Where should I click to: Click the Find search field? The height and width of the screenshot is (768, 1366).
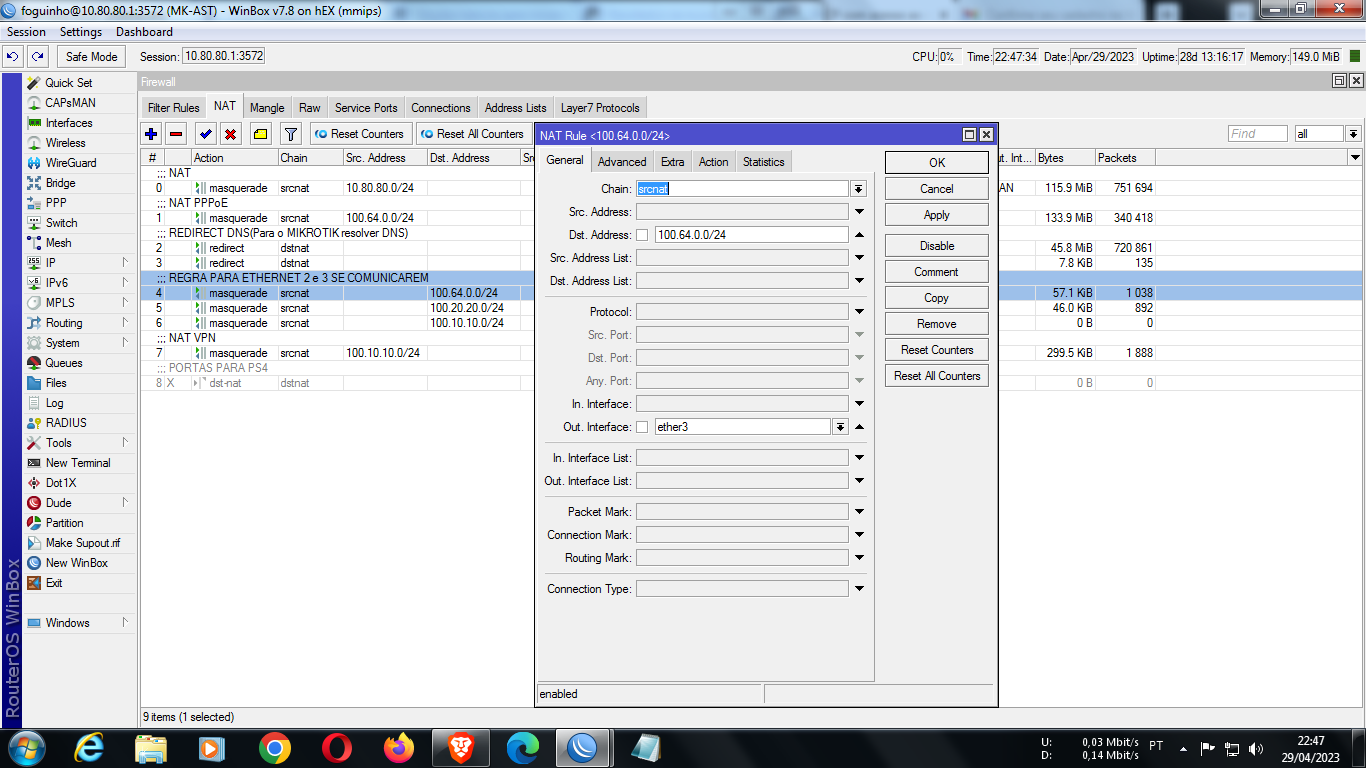click(x=1258, y=134)
